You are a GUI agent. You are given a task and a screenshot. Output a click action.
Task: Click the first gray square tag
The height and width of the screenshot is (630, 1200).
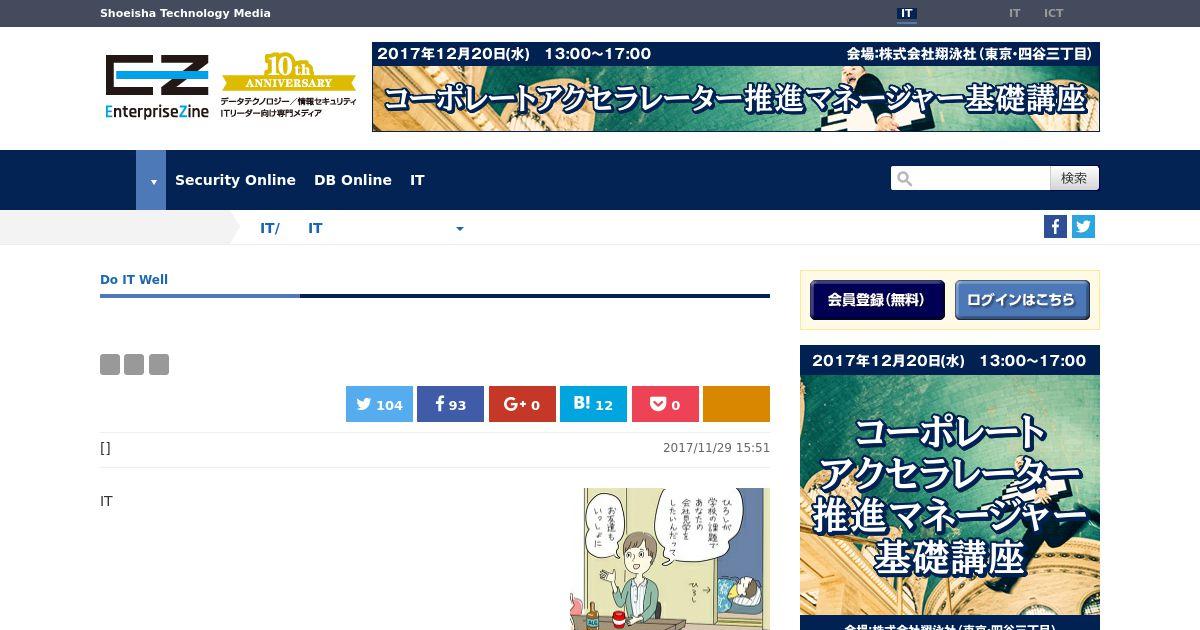coord(110,364)
